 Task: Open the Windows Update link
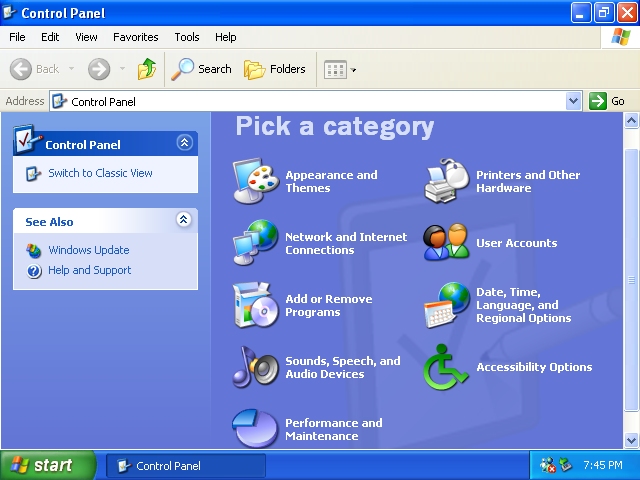(x=89, y=250)
